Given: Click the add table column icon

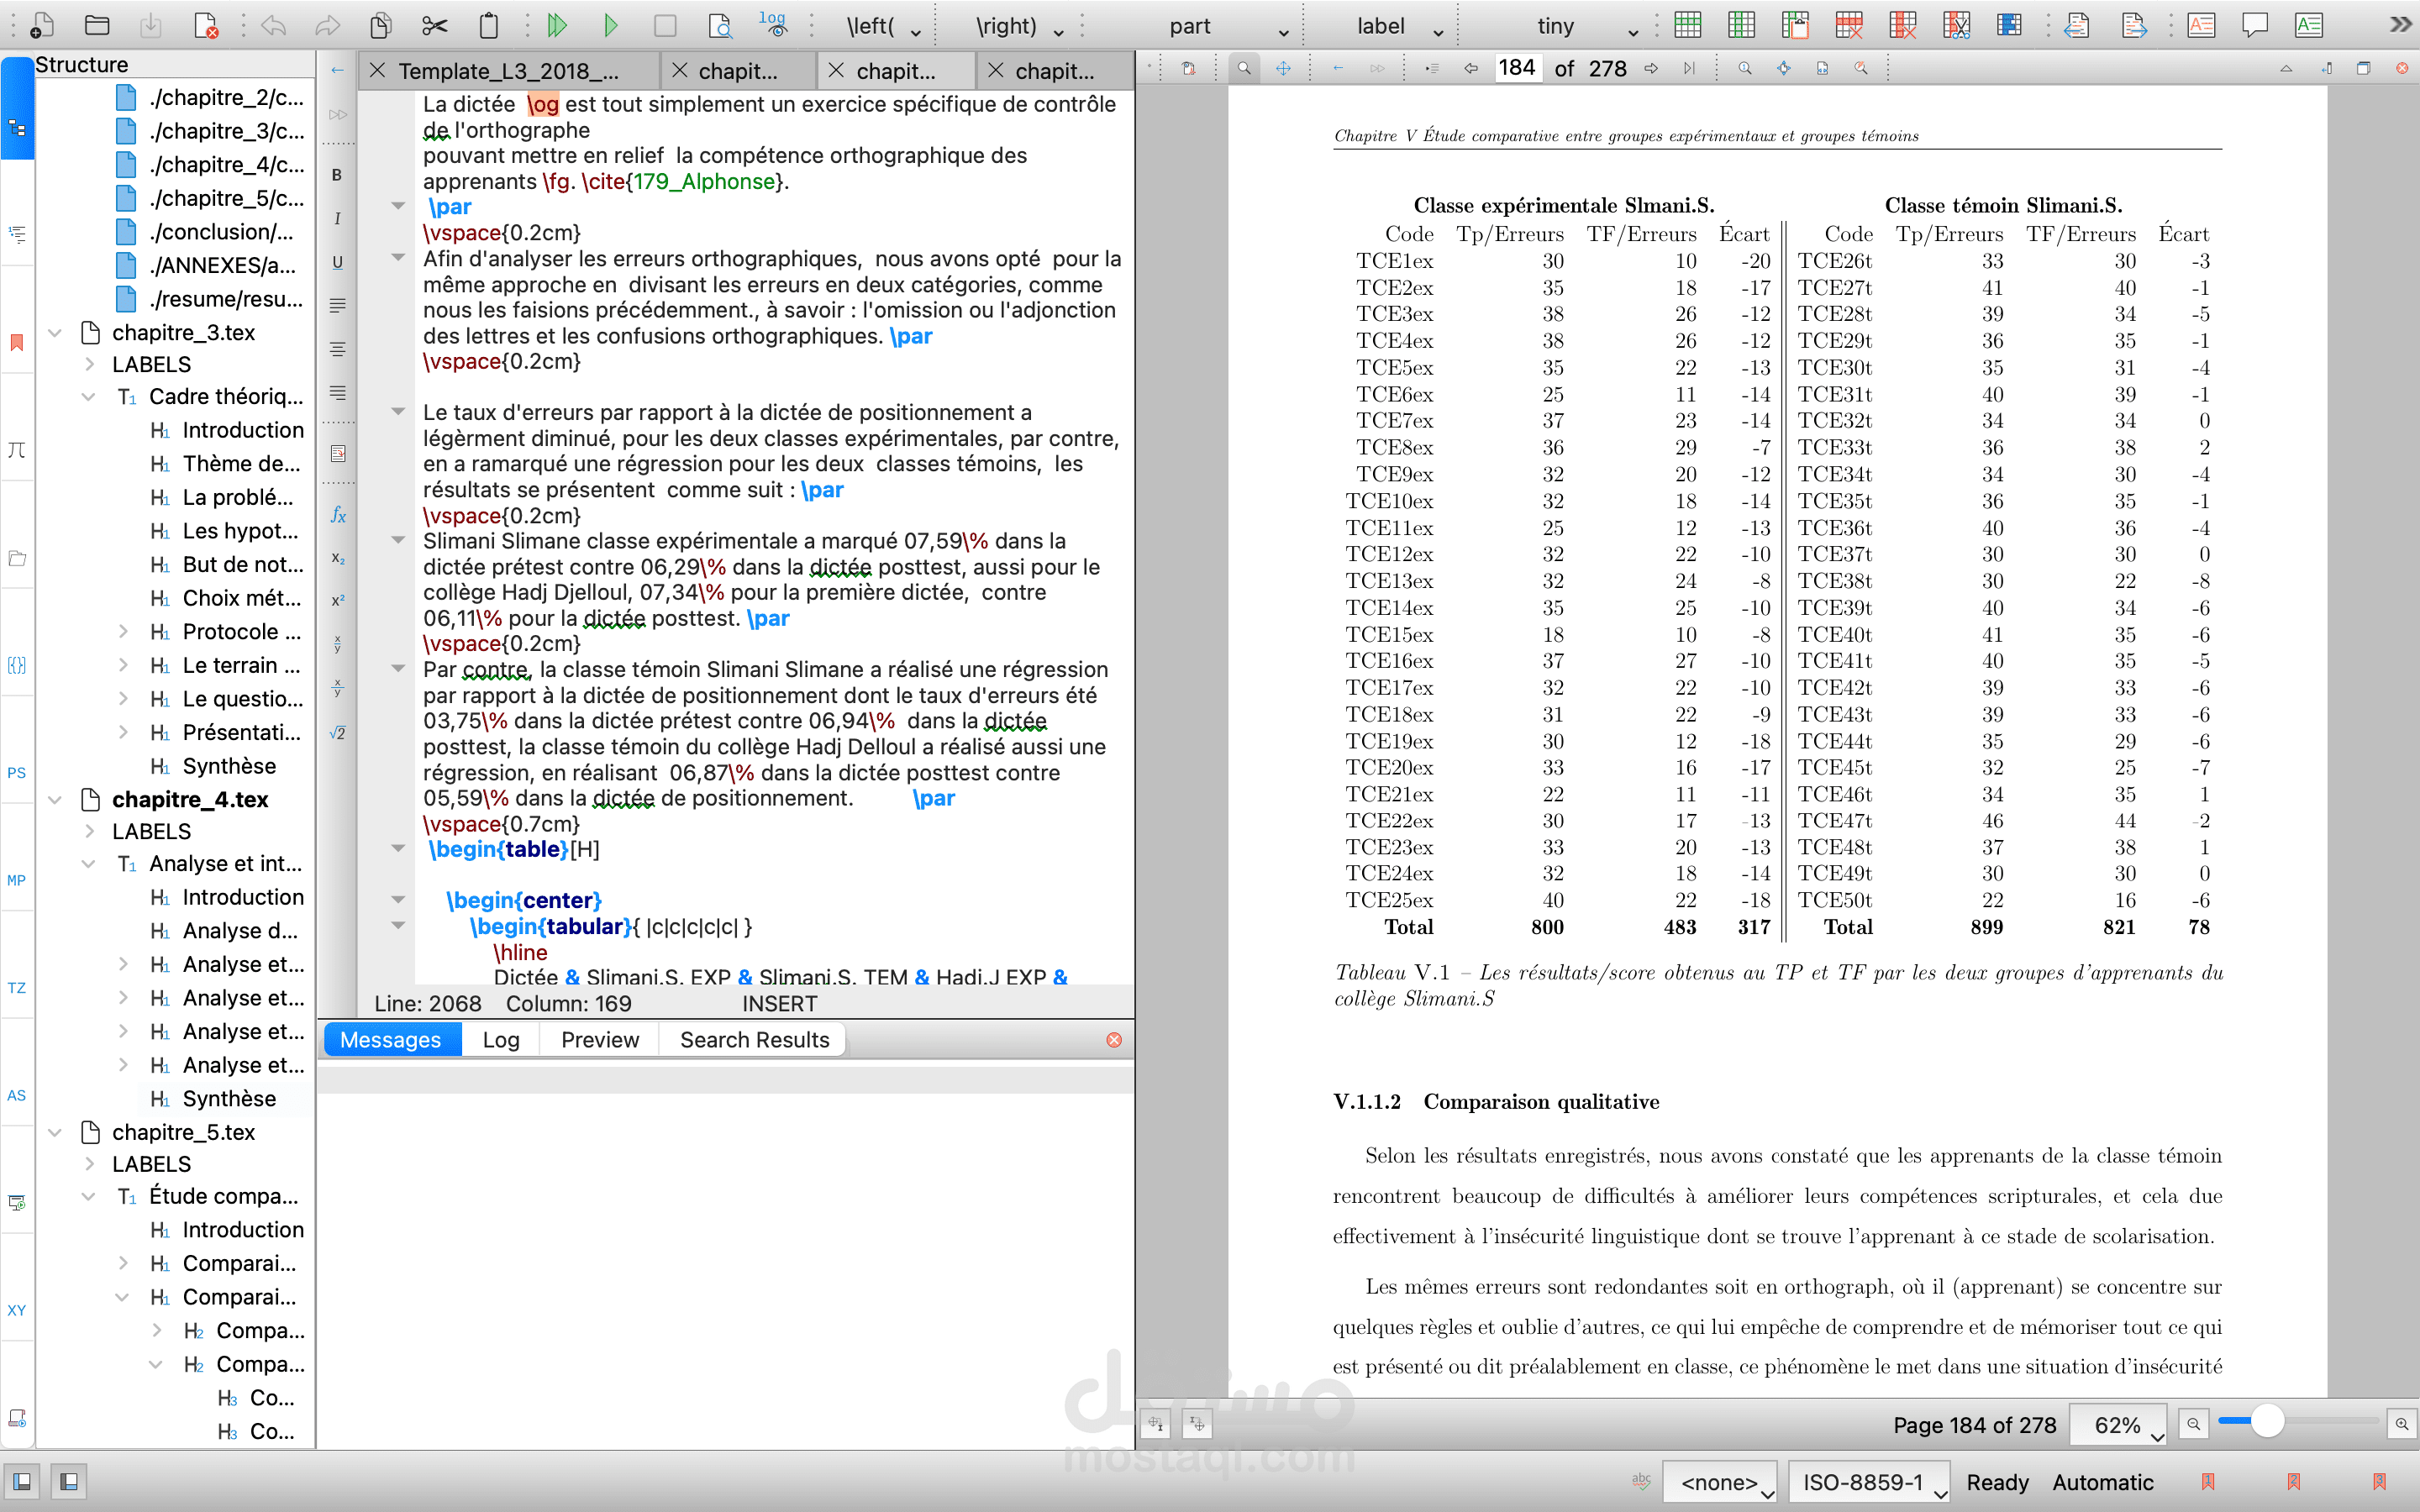Looking at the screenshot, I should pos(1742,25).
